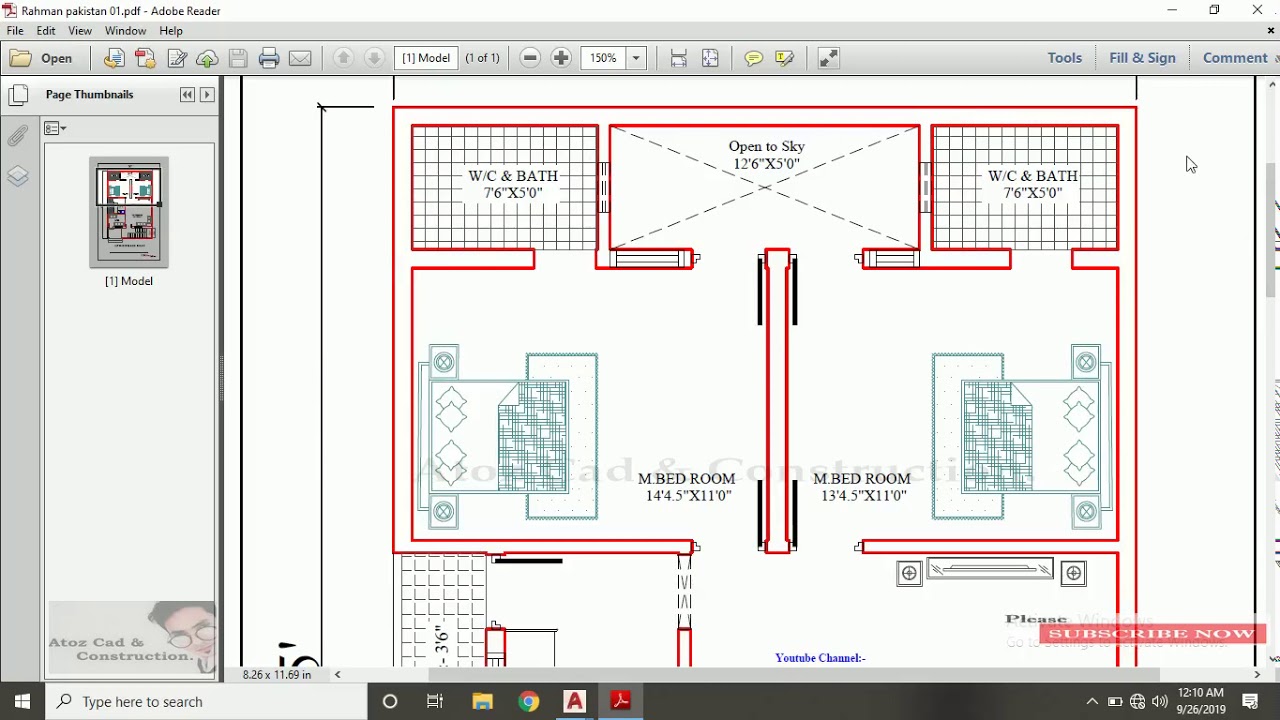Expand the thumbnails panel with right arrow
Screen dimensions: 1280x720
click(207, 95)
